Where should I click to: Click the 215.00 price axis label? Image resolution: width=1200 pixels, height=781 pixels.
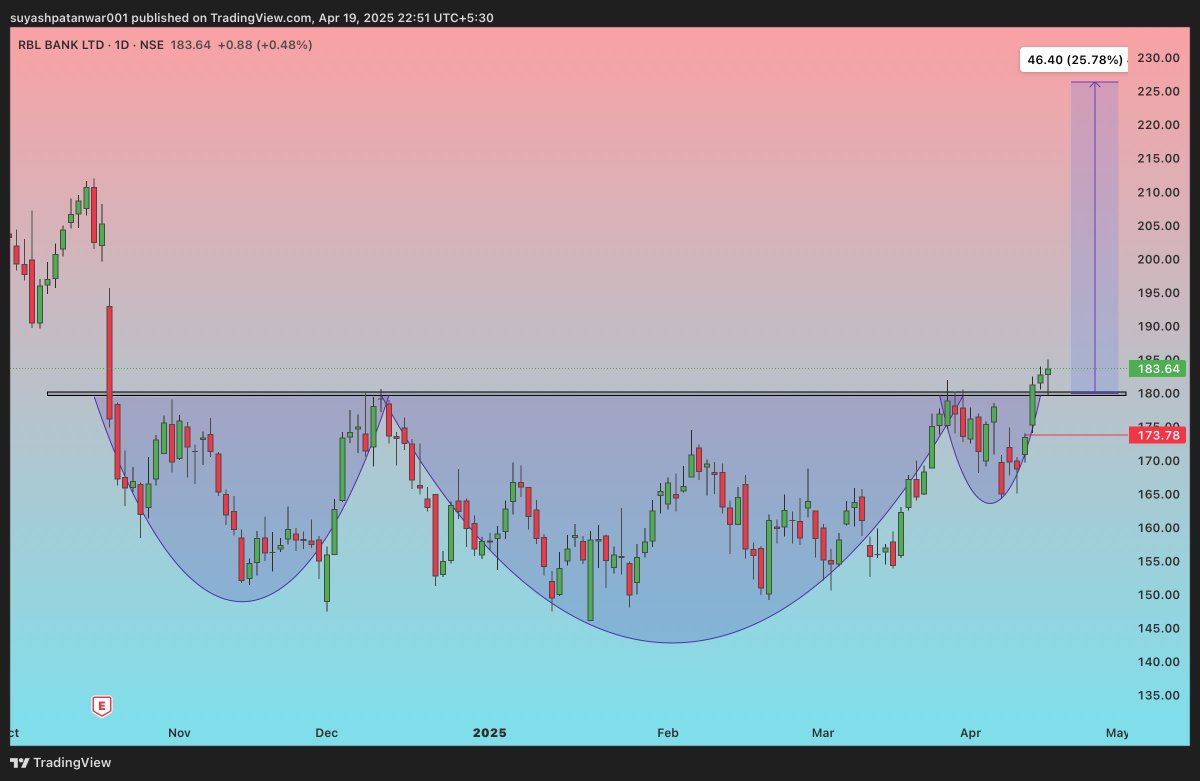click(x=1157, y=159)
